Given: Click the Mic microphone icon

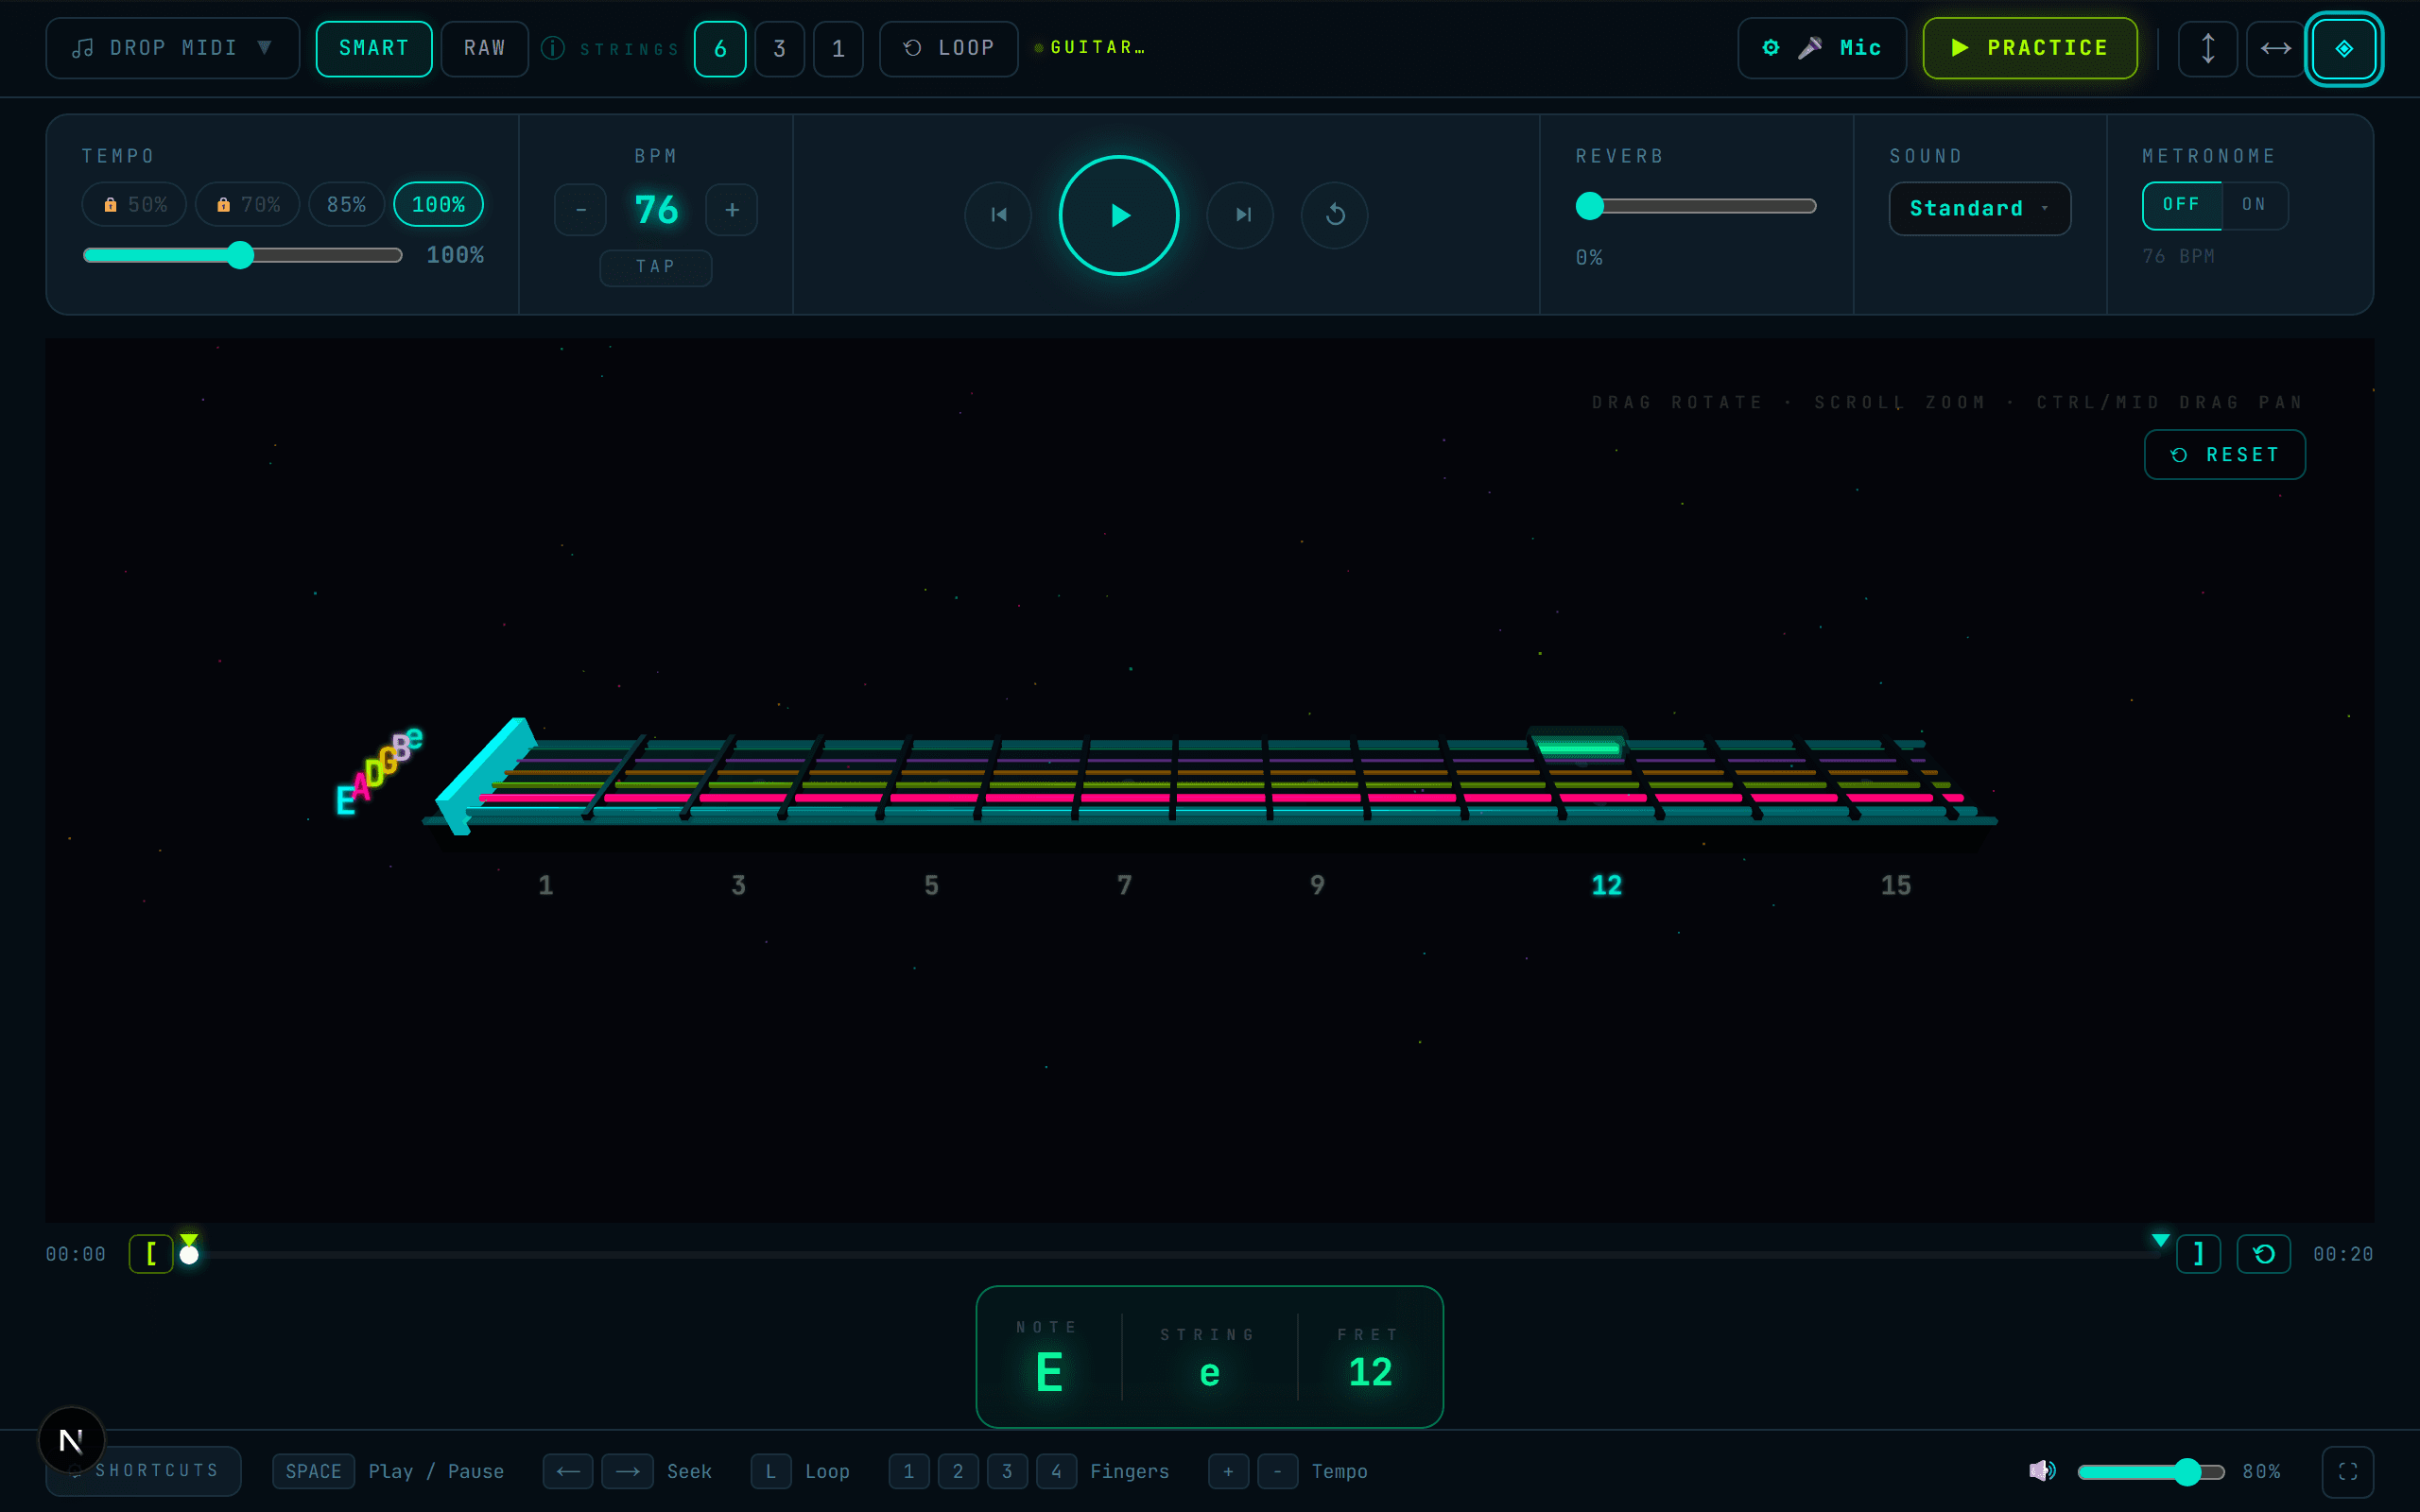Looking at the screenshot, I should coord(1810,48).
